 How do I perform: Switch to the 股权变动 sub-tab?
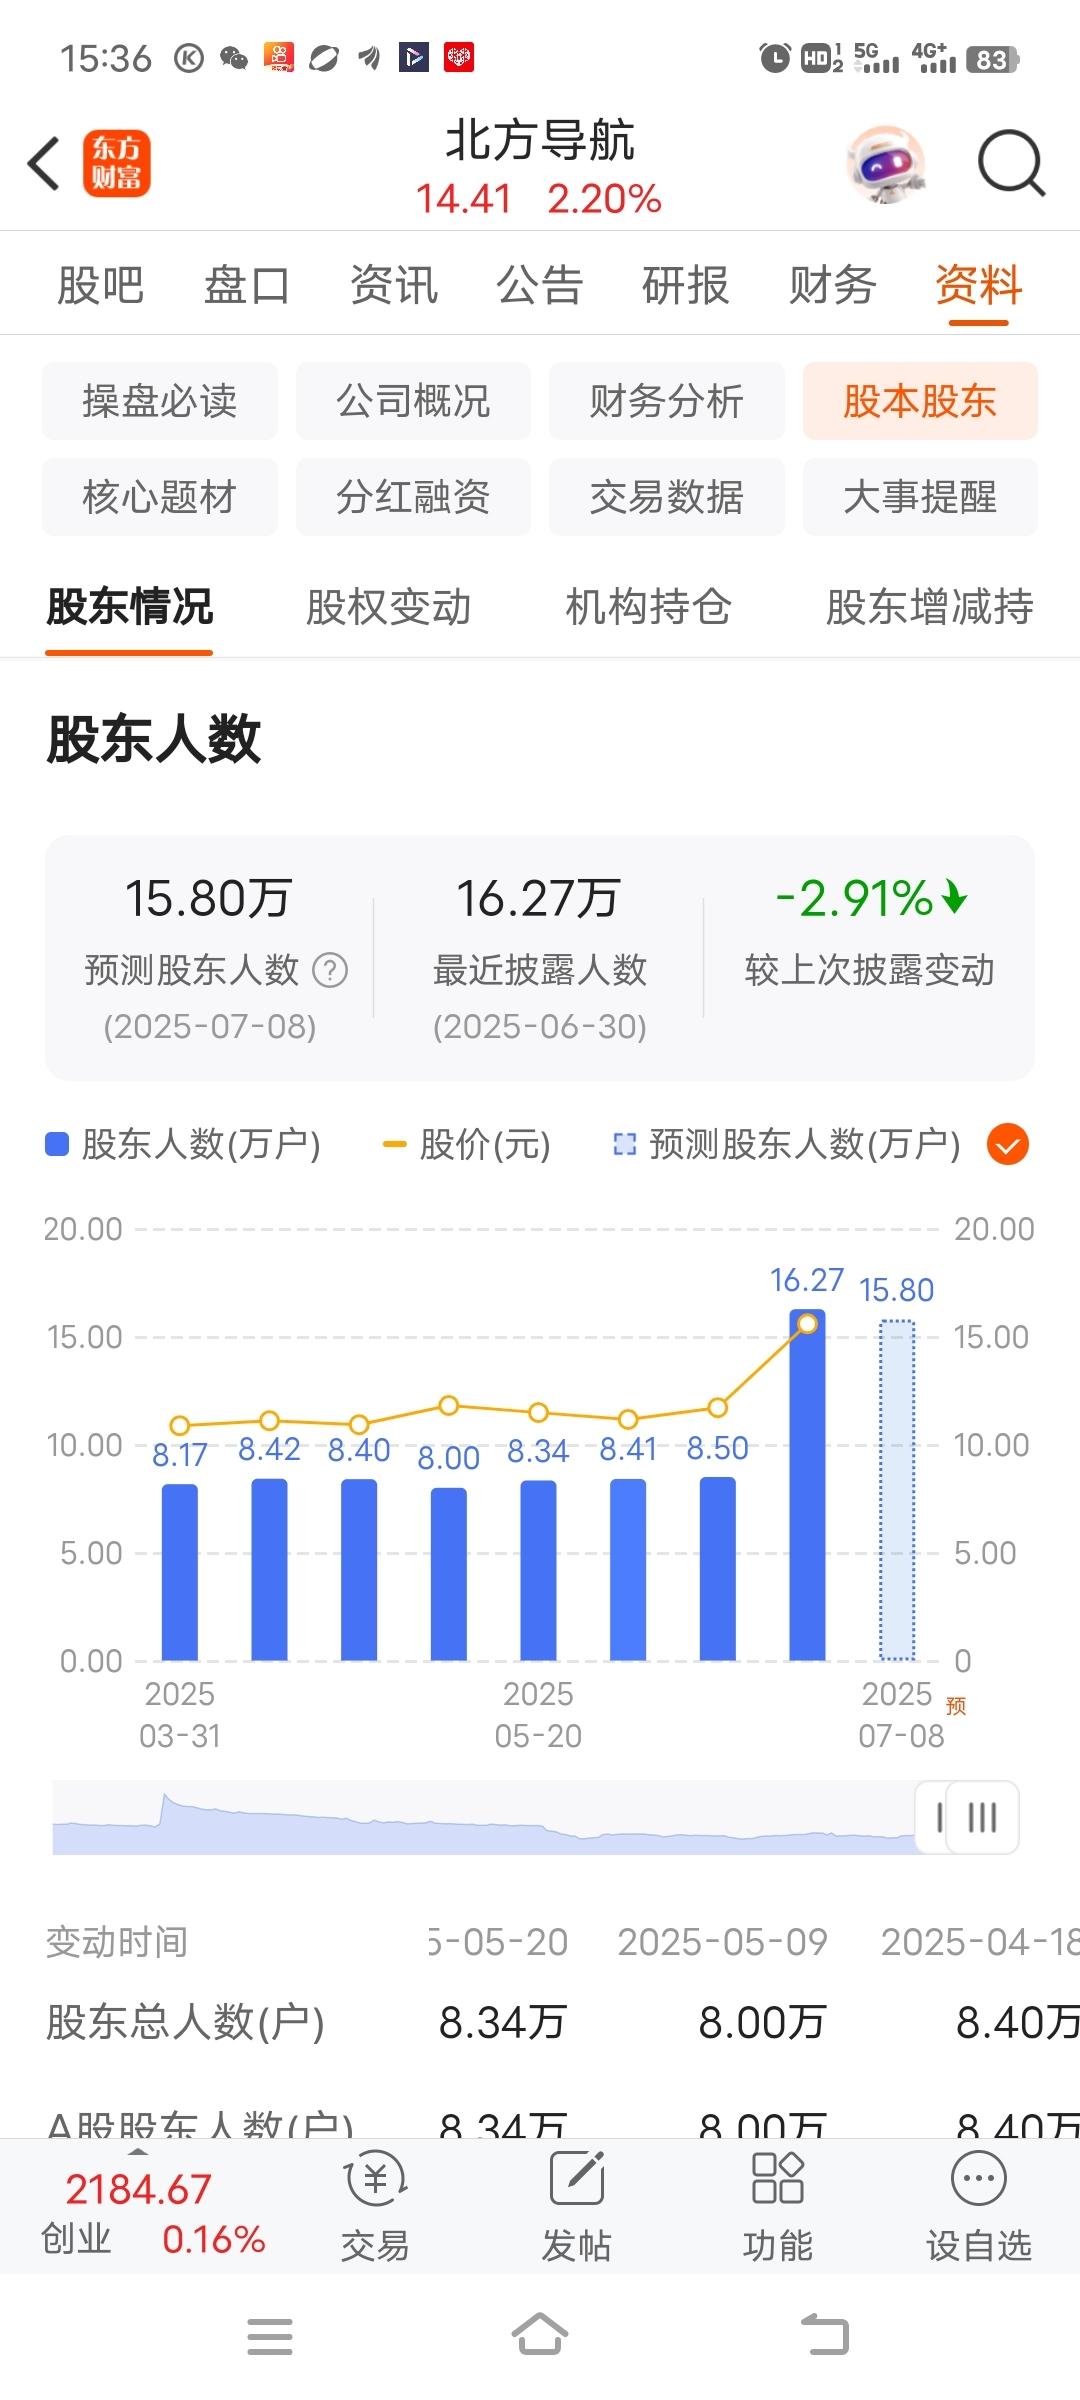(x=389, y=607)
